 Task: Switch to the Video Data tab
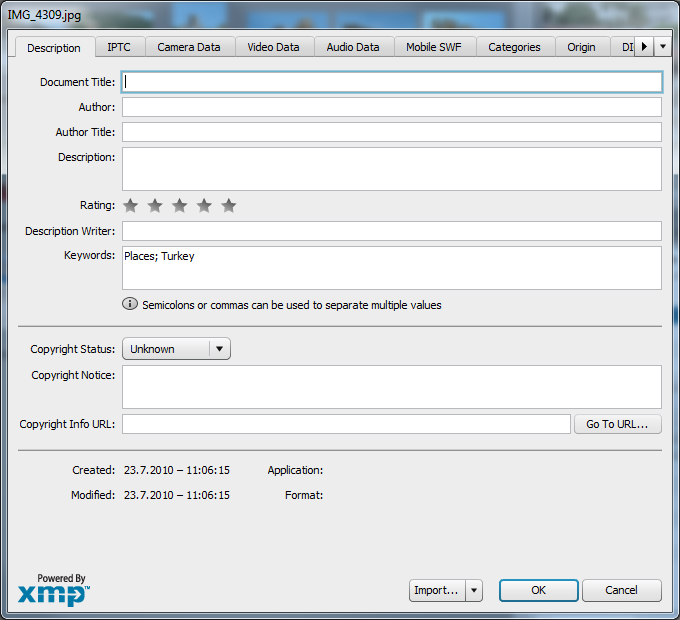[273, 47]
